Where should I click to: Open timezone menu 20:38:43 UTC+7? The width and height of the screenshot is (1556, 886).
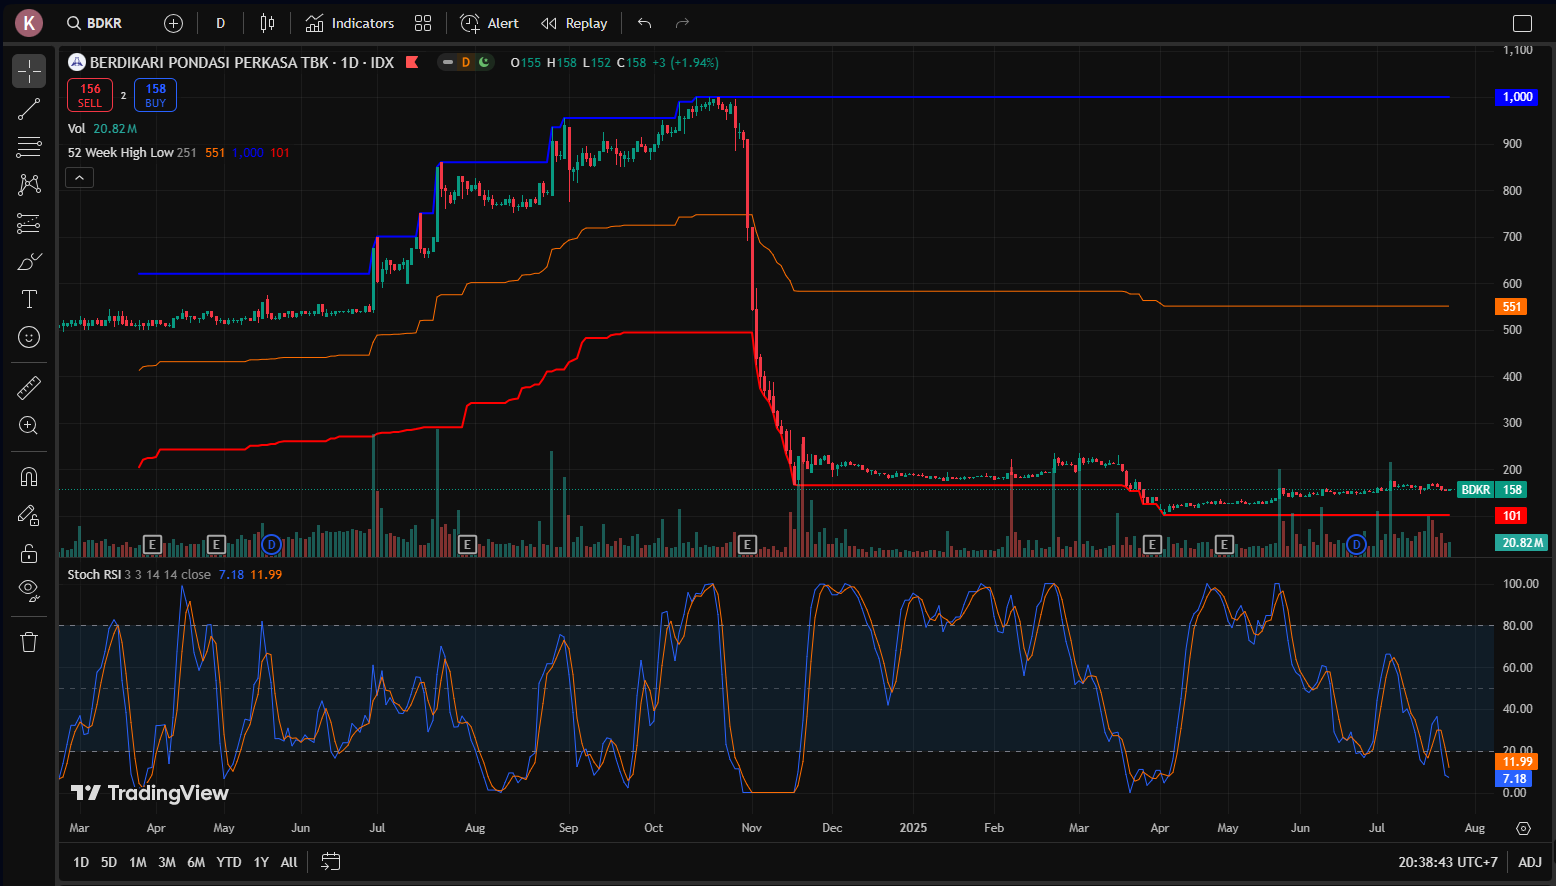[1448, 862]
